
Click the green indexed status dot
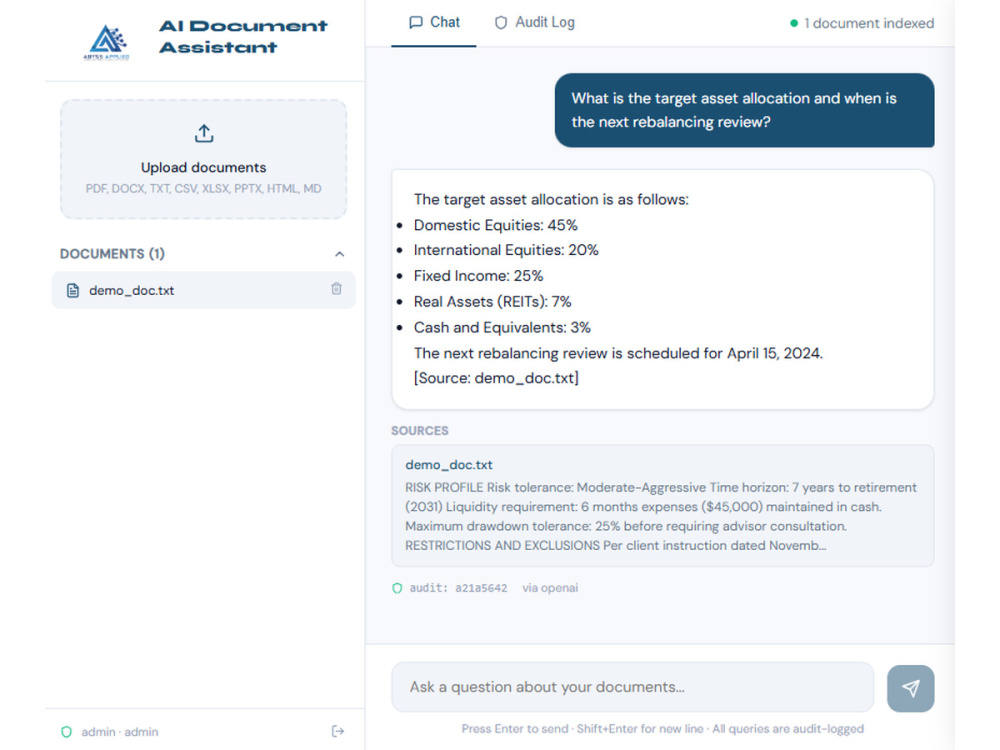tap(794, 23)
